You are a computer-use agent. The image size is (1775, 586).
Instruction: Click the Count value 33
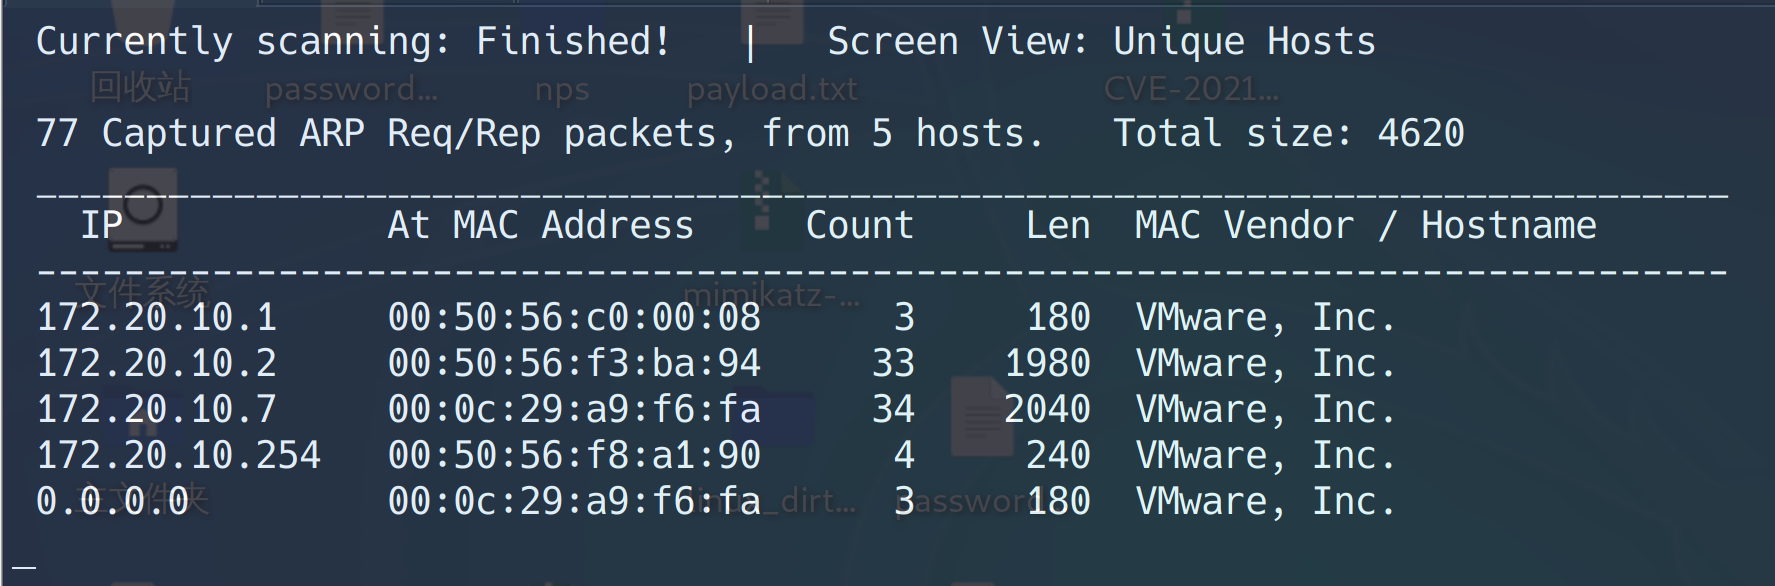tap(893, 364)
